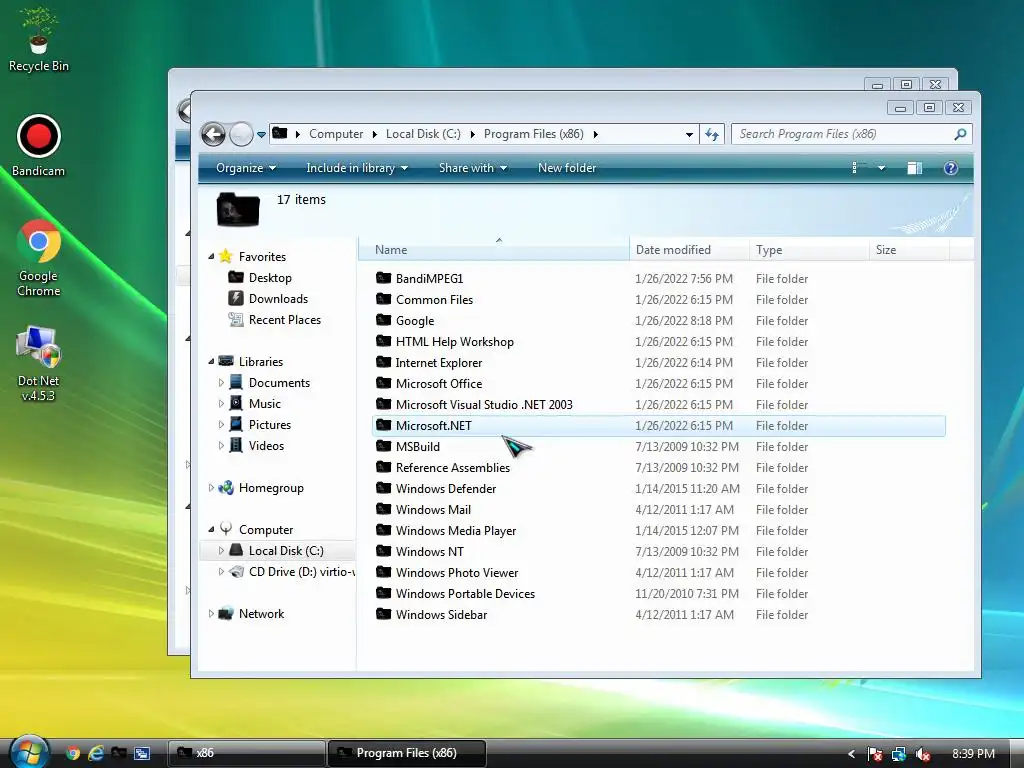Show hidden tray icons arrow
Viewport: 1024px width, 768px height.
click(851, 754)
